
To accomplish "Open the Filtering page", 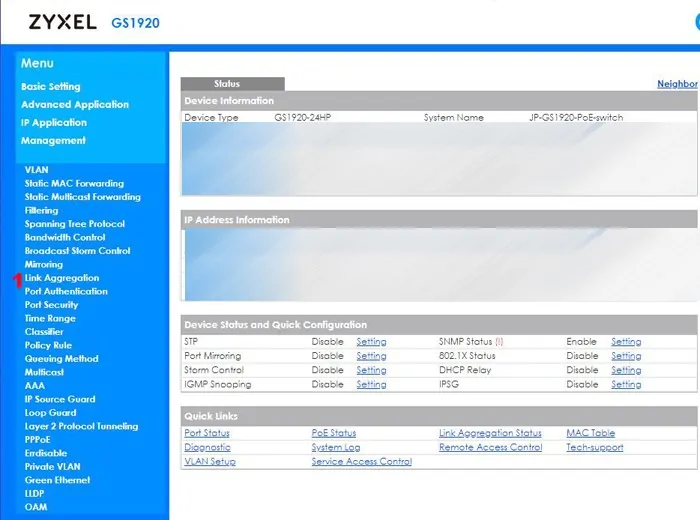I will (x=41, y=210).
